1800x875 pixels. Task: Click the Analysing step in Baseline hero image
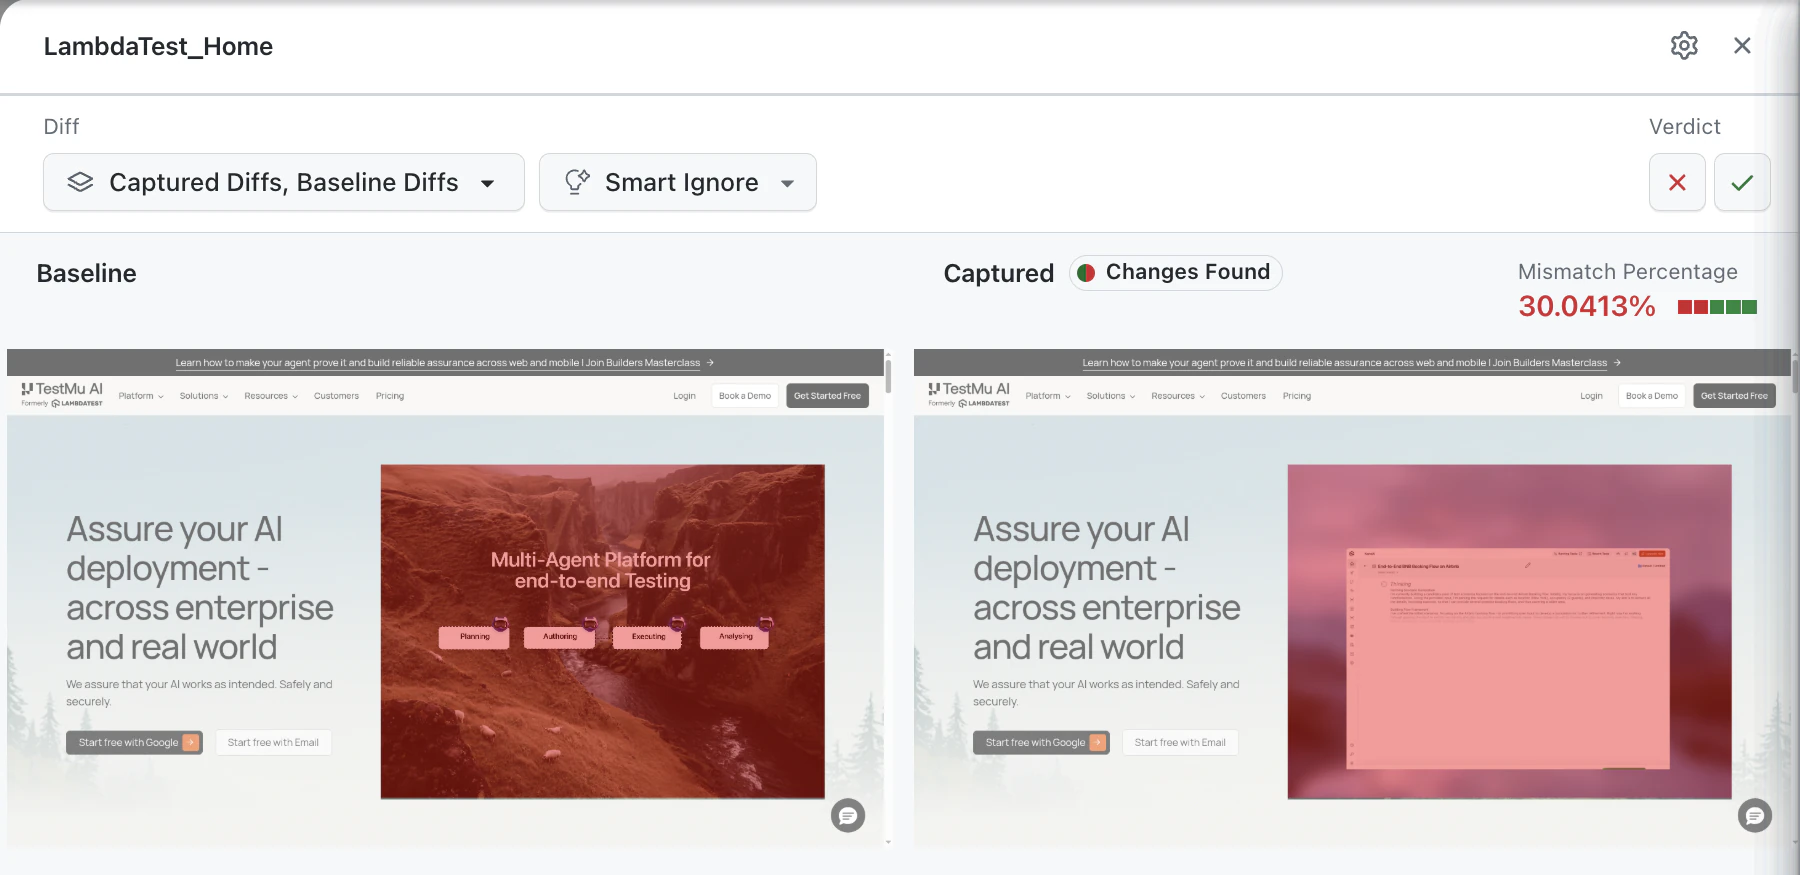[x=735, y=637]
